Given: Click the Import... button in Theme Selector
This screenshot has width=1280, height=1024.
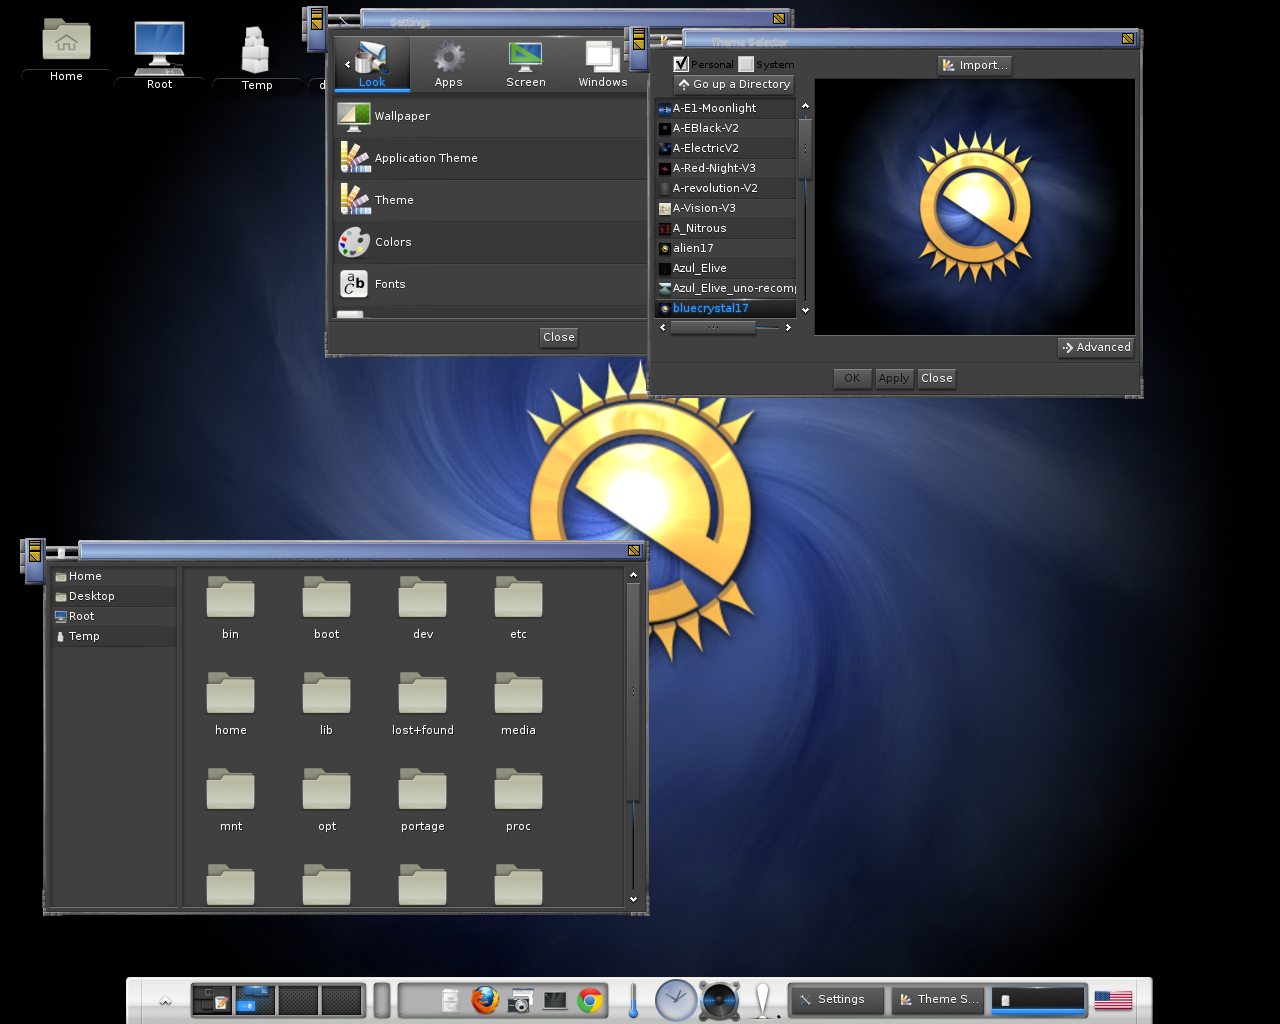Looking at the screenshot, I should coord(975,65).
